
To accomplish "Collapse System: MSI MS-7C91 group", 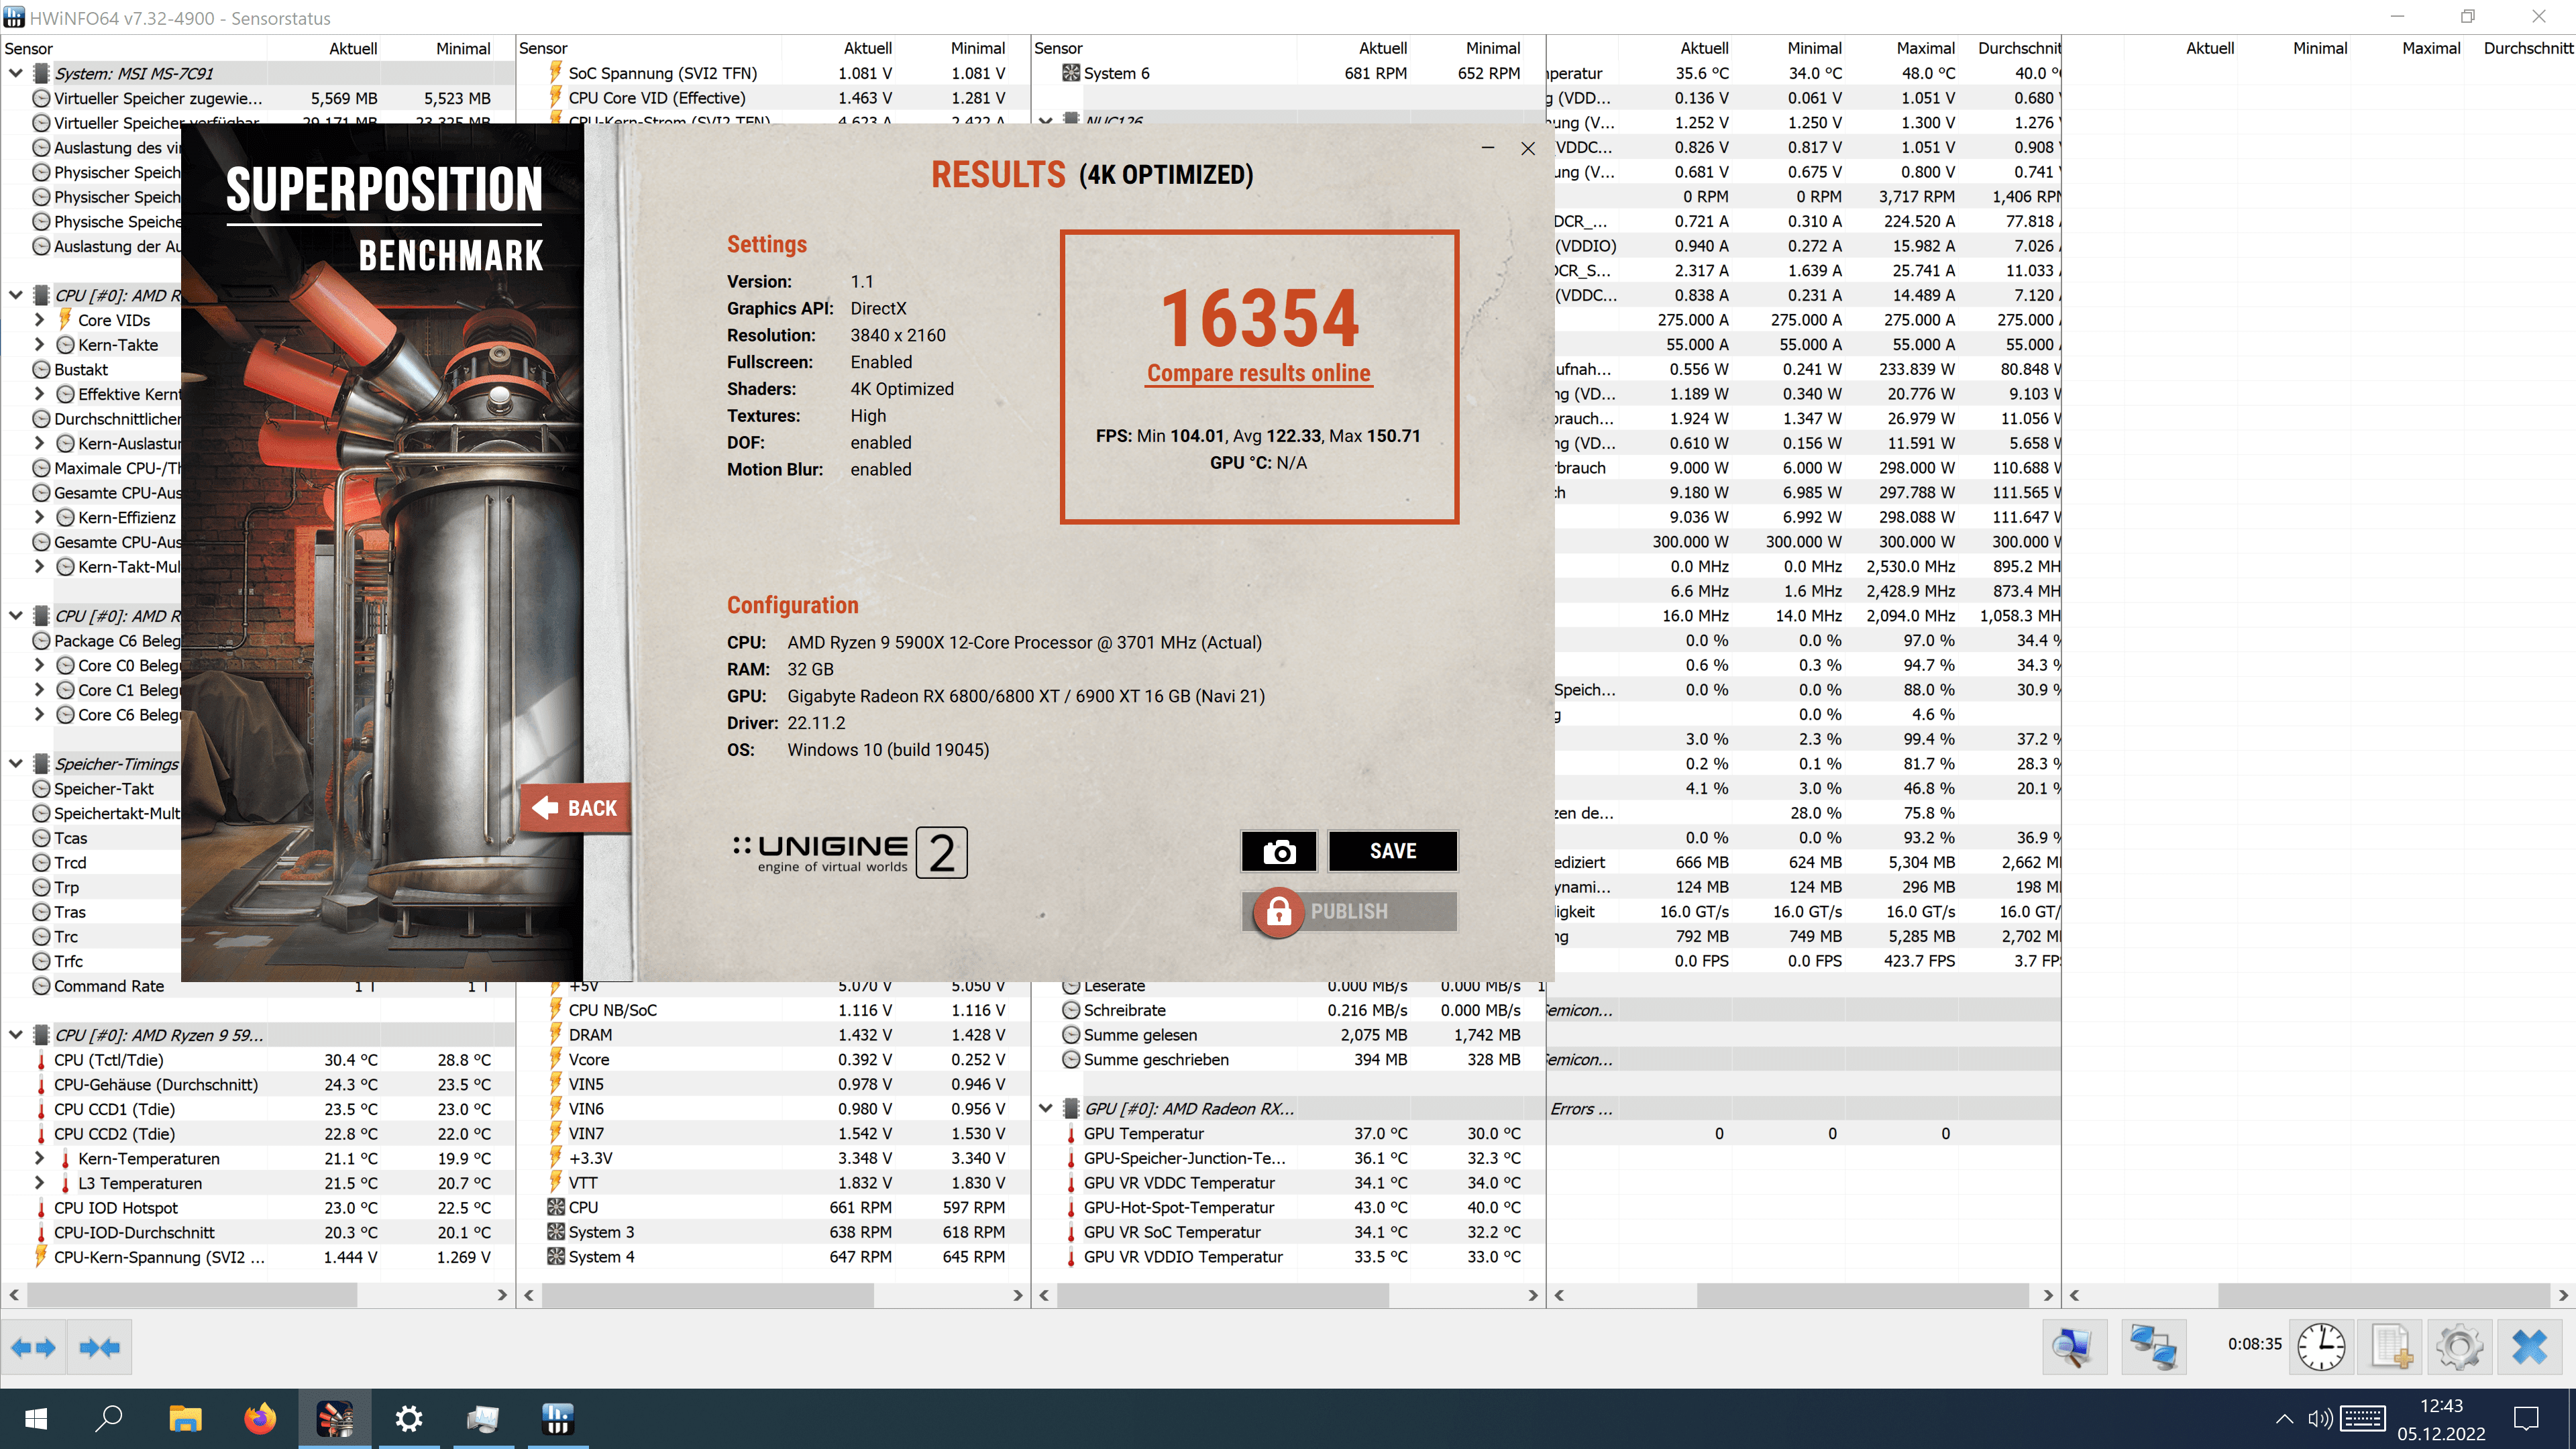I will click(16, 73).
